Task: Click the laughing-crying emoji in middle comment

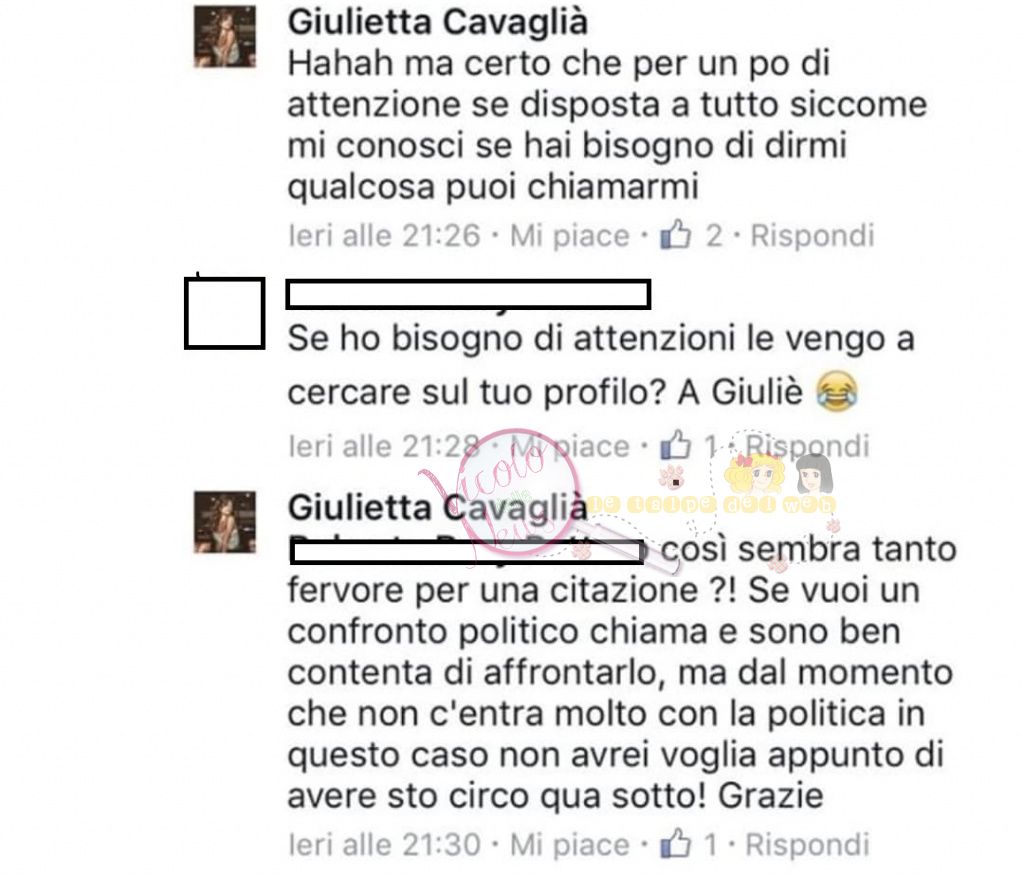Action: 837,390
